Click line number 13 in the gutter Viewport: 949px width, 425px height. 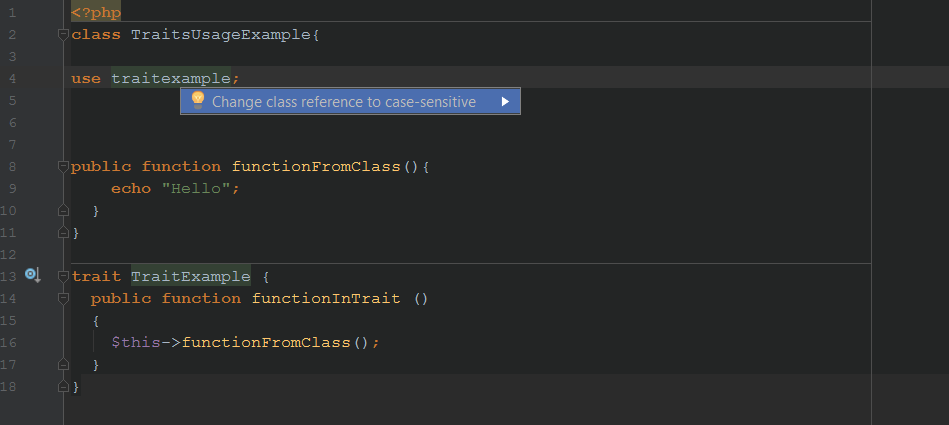pyautogui.click(x=8, y=277)
